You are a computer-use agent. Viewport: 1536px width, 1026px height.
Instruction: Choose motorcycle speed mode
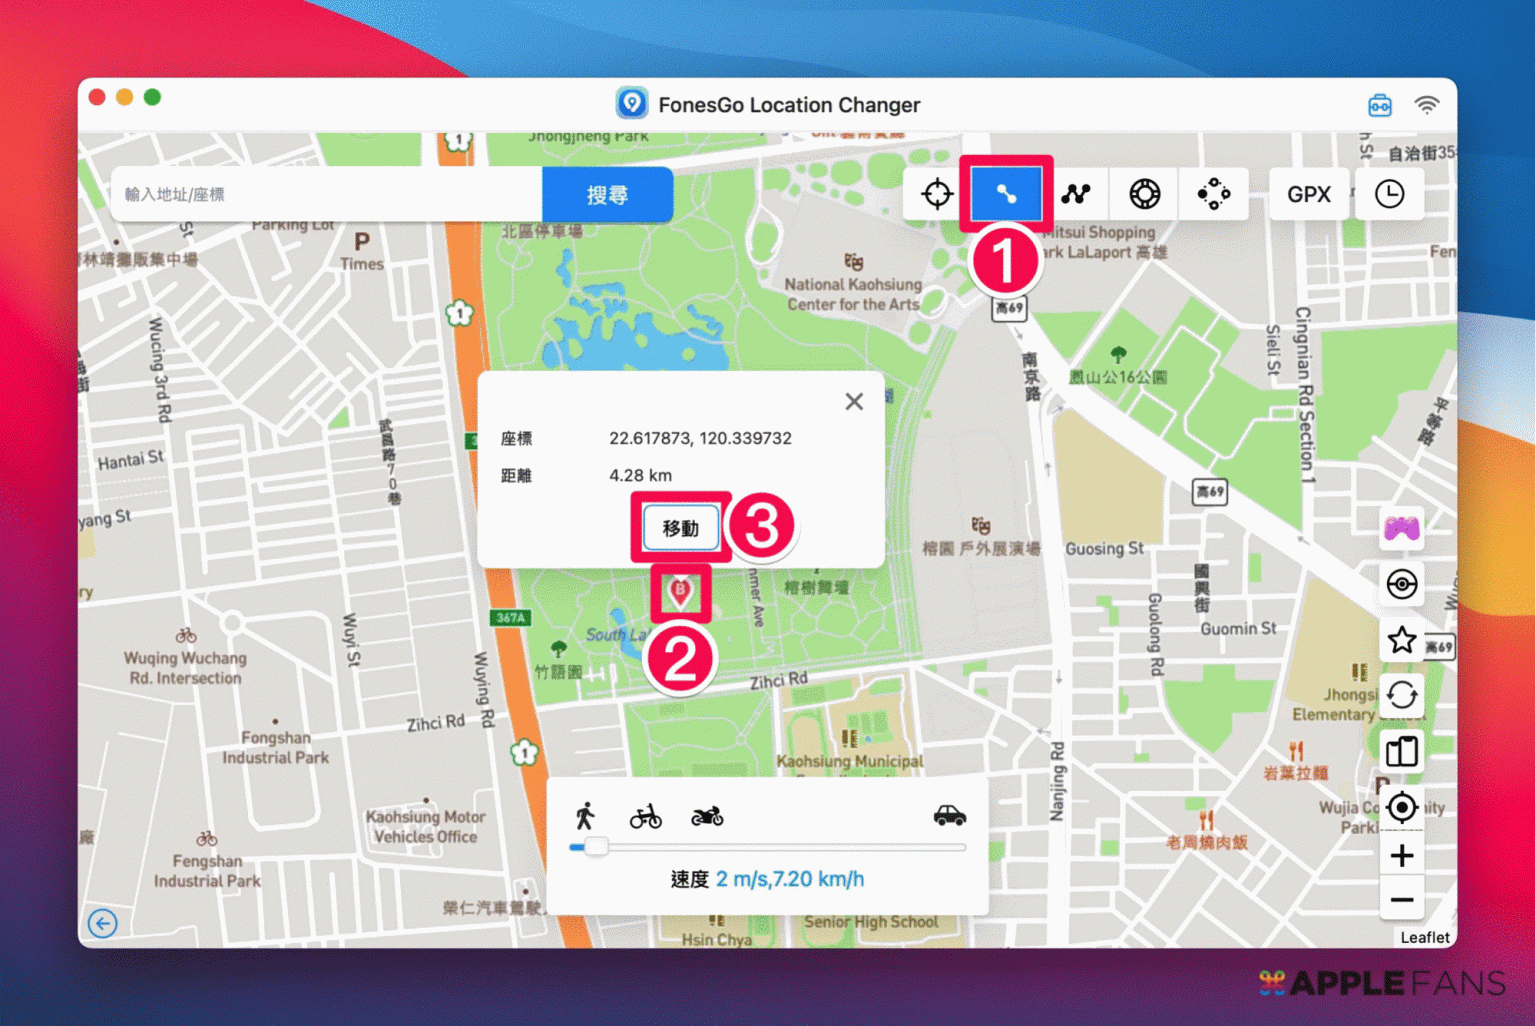[707, 817]
